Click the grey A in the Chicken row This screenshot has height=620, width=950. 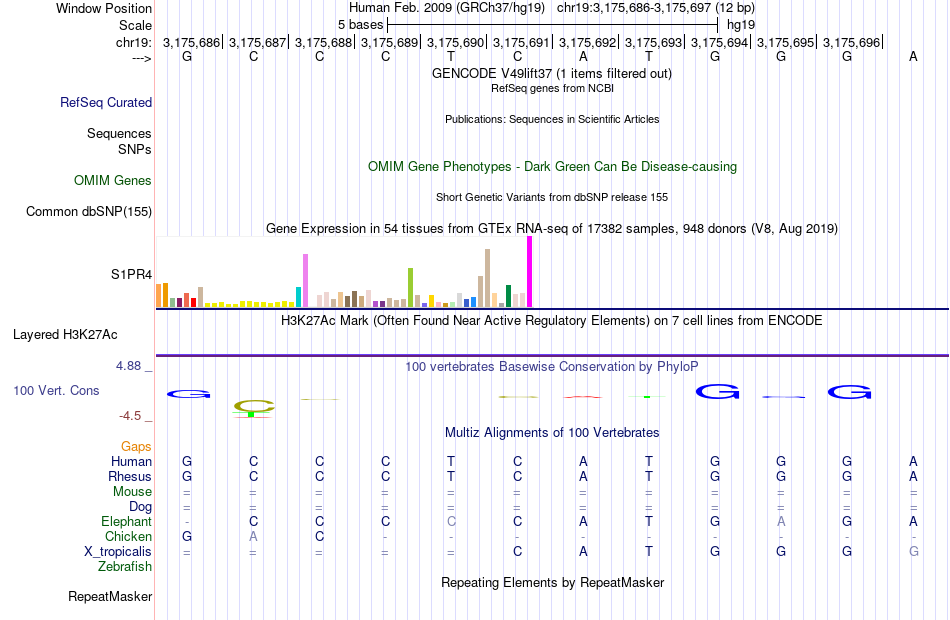click(x=253, y=536)
